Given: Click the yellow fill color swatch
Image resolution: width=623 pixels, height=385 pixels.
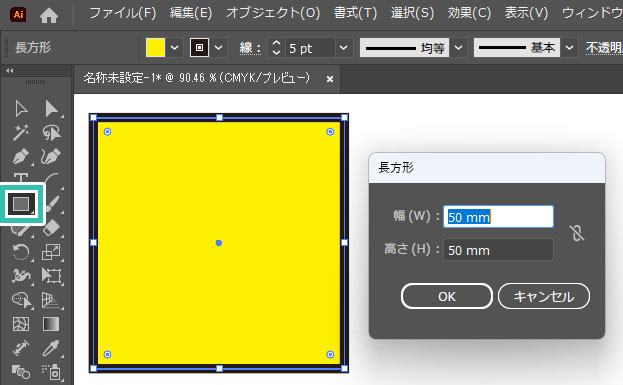Looking at the screenshot, I should [155, 48].
